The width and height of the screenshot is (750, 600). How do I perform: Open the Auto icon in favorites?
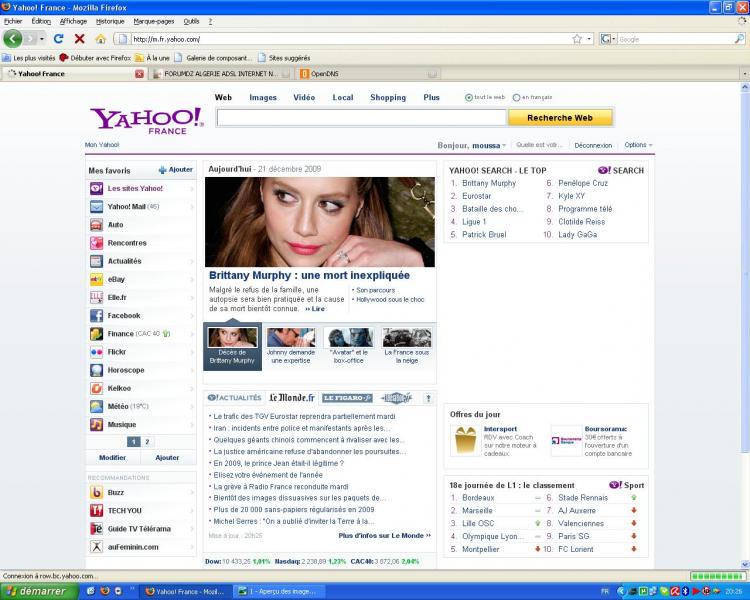(96, 225)
